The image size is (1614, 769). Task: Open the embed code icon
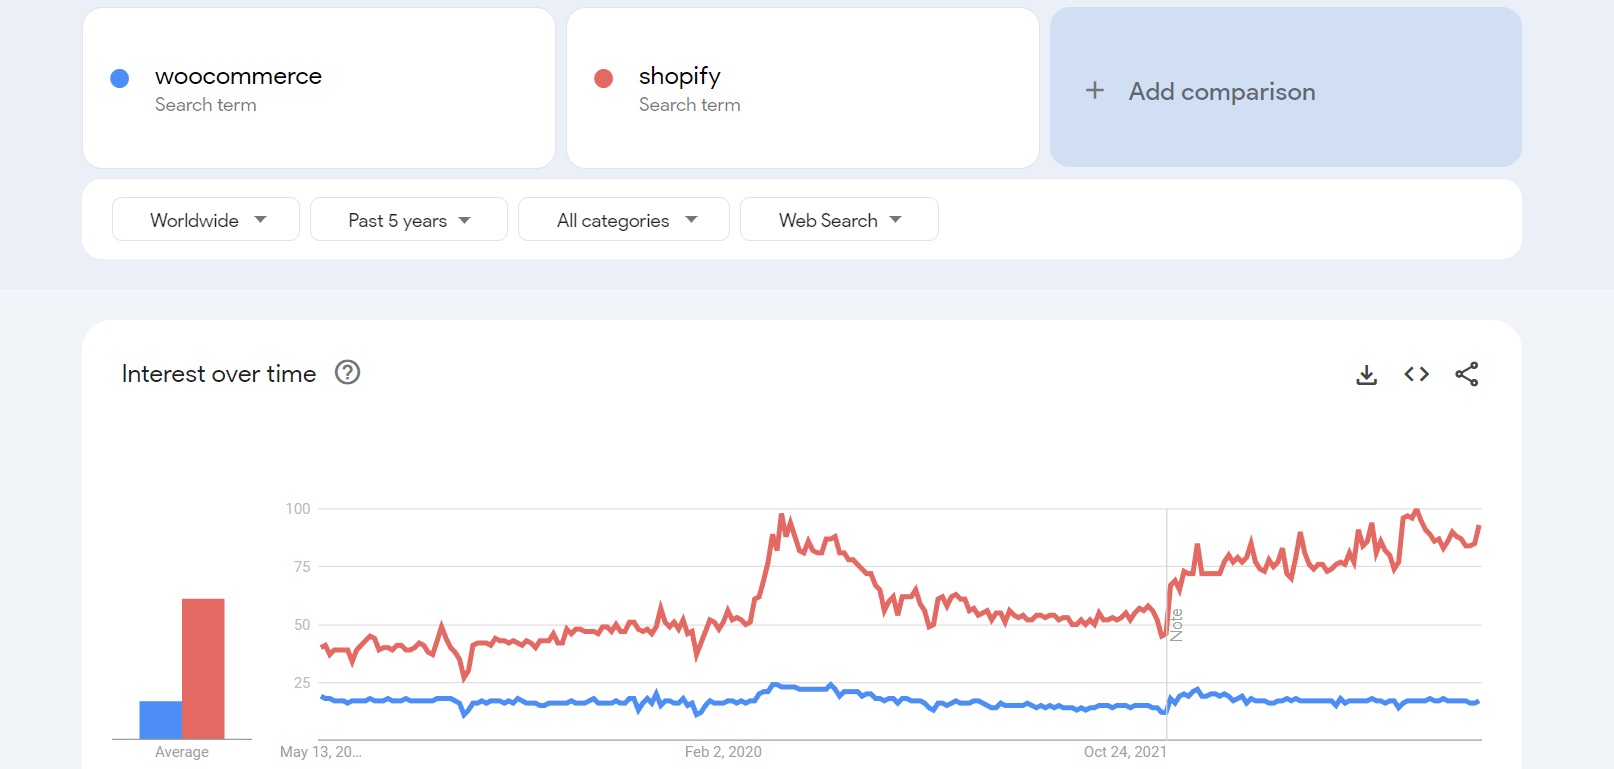[x=1416, y=374]
